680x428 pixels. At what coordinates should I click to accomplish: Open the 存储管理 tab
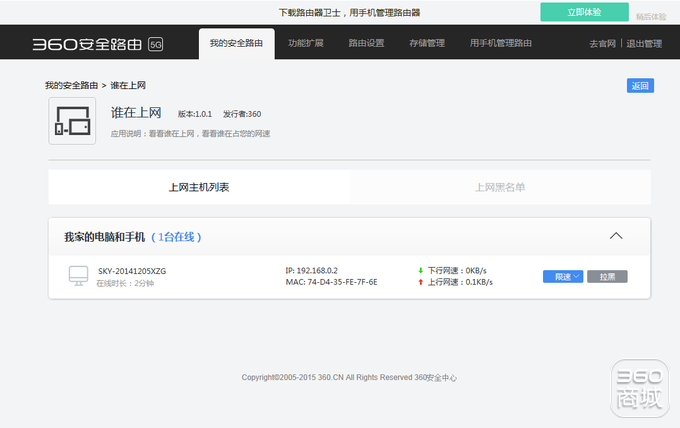[x=427, y=43]
